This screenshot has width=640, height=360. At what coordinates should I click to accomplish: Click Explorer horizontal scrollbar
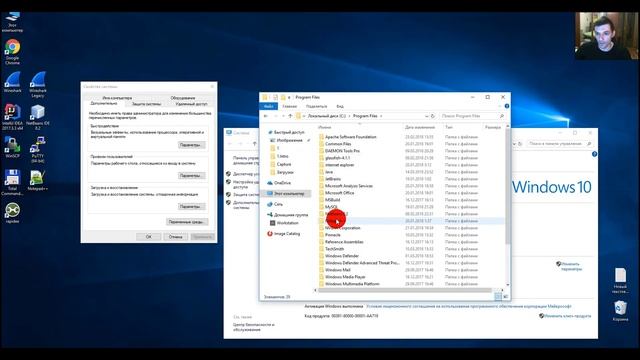tap(405, 290)
